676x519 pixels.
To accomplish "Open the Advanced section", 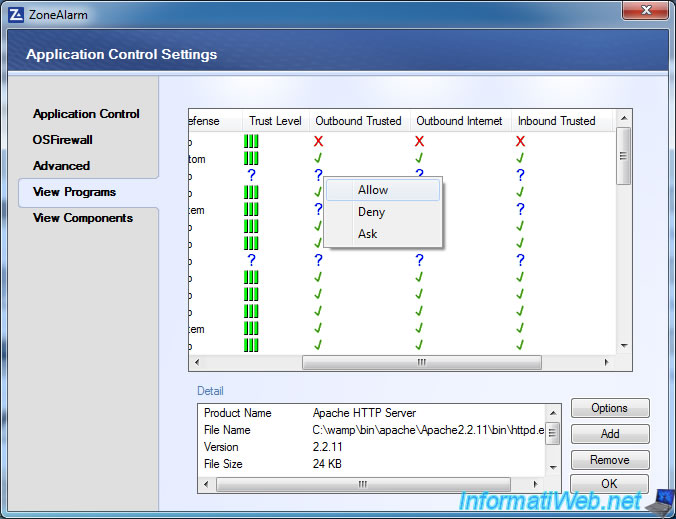I will coord(61,166).
